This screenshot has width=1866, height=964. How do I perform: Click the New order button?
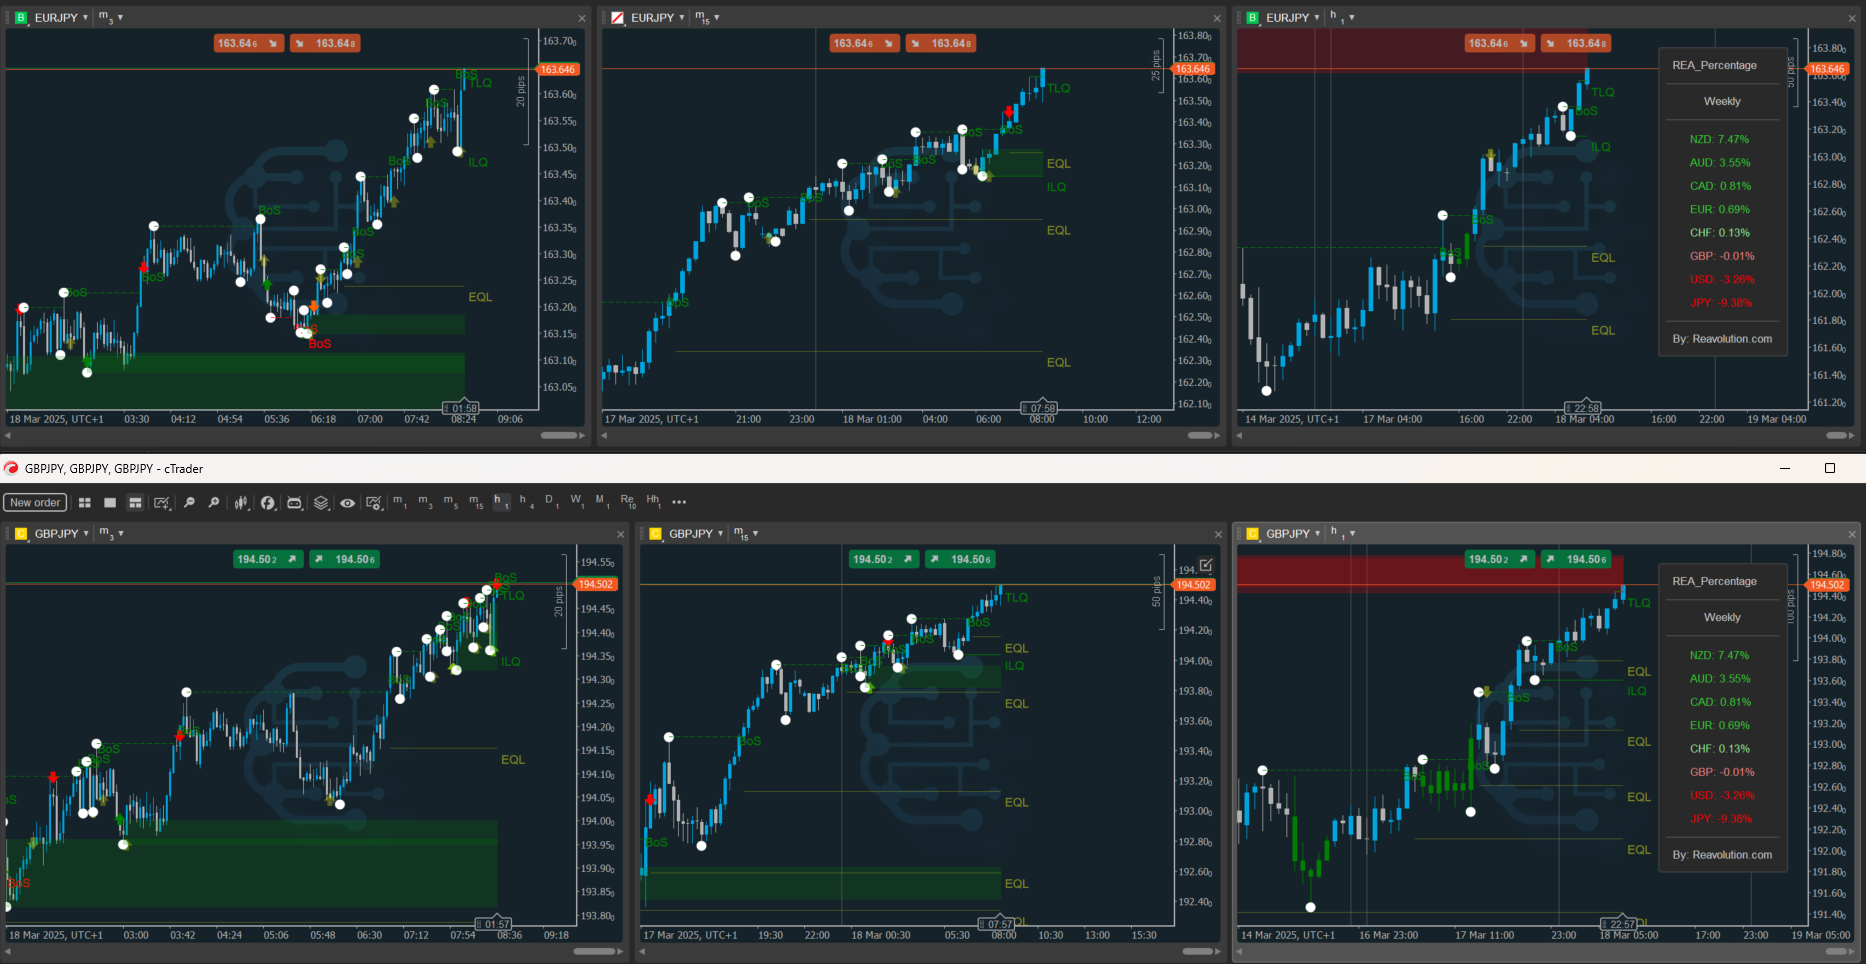click(35, 503)
